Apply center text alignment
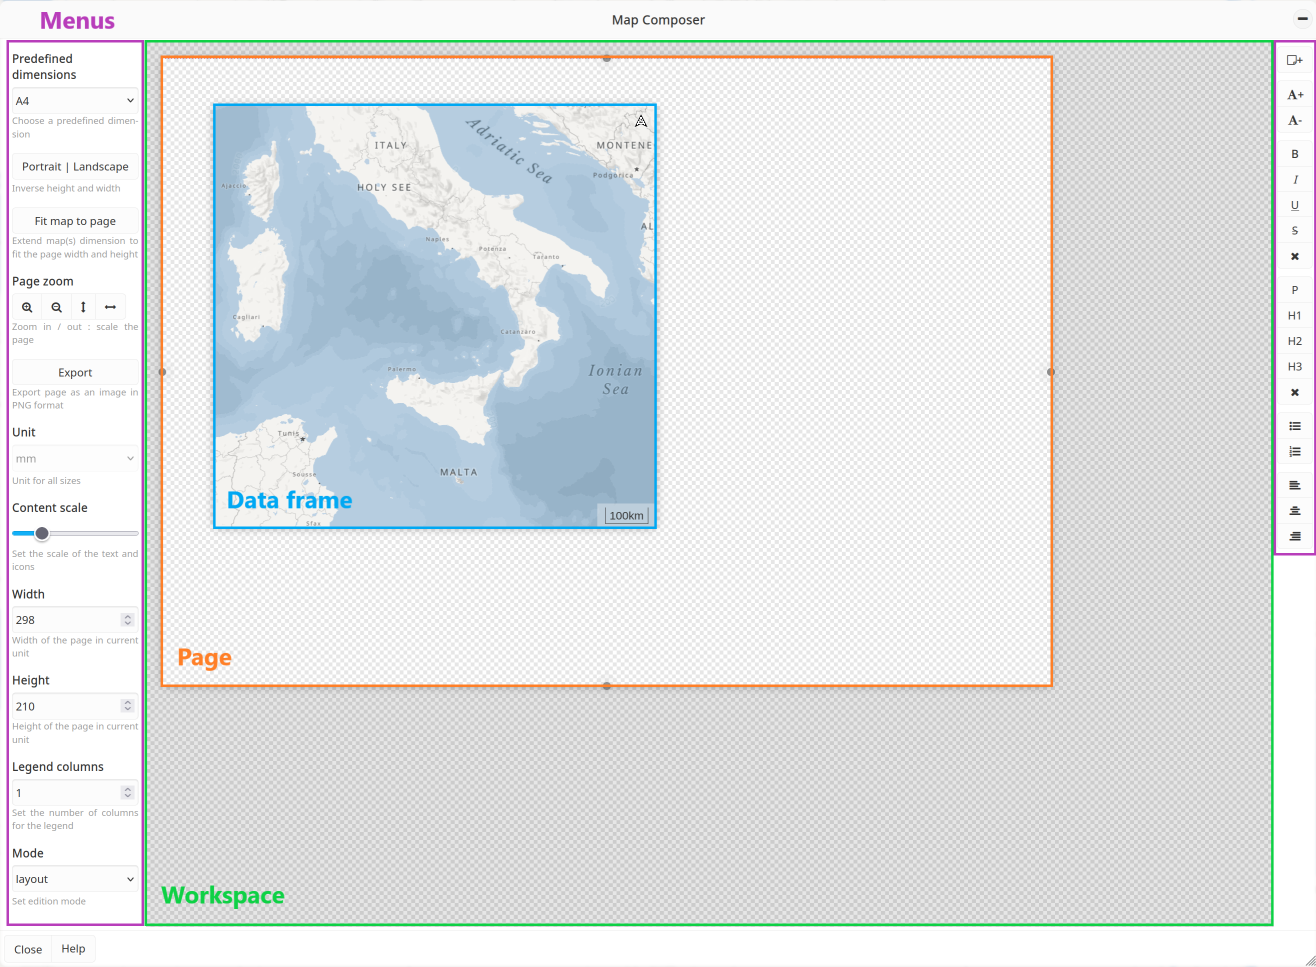 (1294, 510)
